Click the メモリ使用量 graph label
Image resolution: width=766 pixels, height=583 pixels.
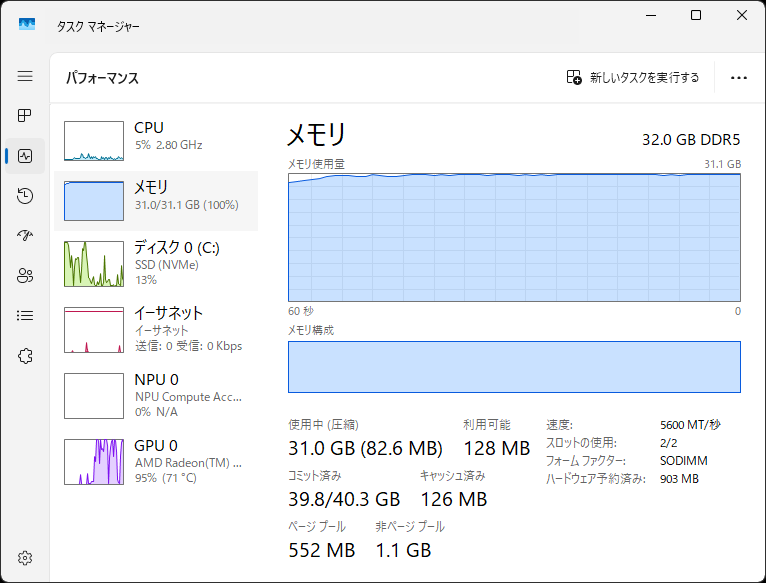click(316, 164)
